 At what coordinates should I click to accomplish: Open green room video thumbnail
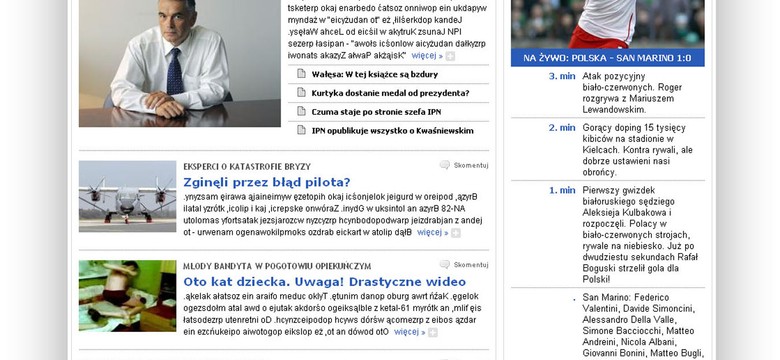(x=127, y=295)
